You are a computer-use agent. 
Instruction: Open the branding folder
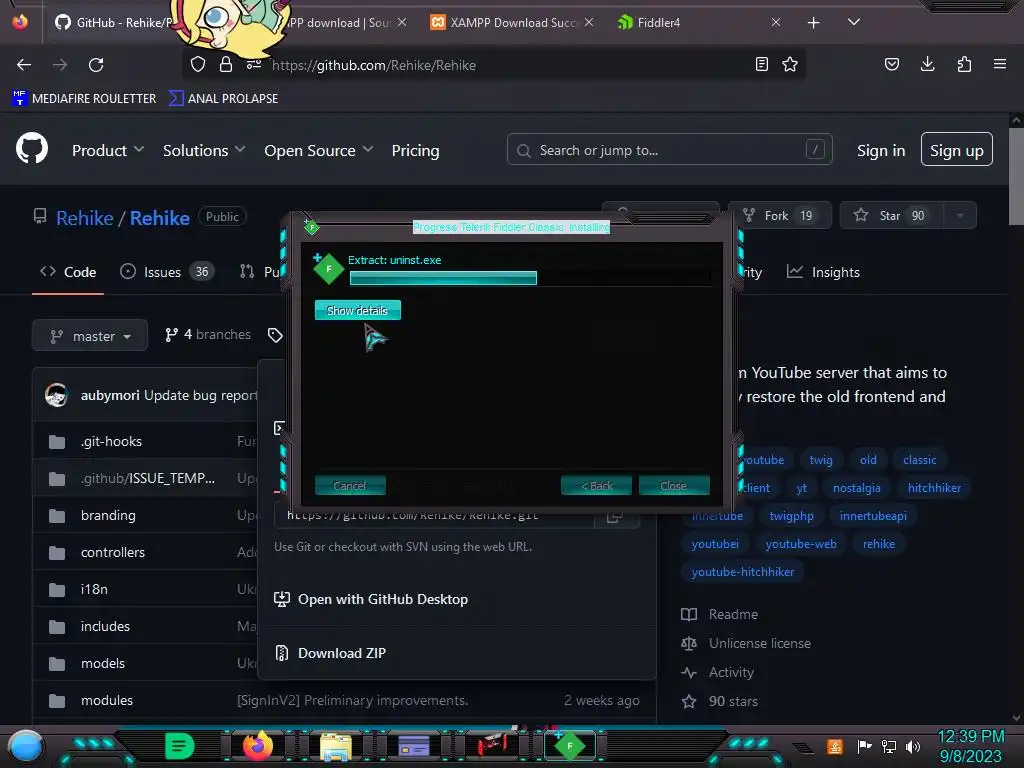click(x=108, y=515)
